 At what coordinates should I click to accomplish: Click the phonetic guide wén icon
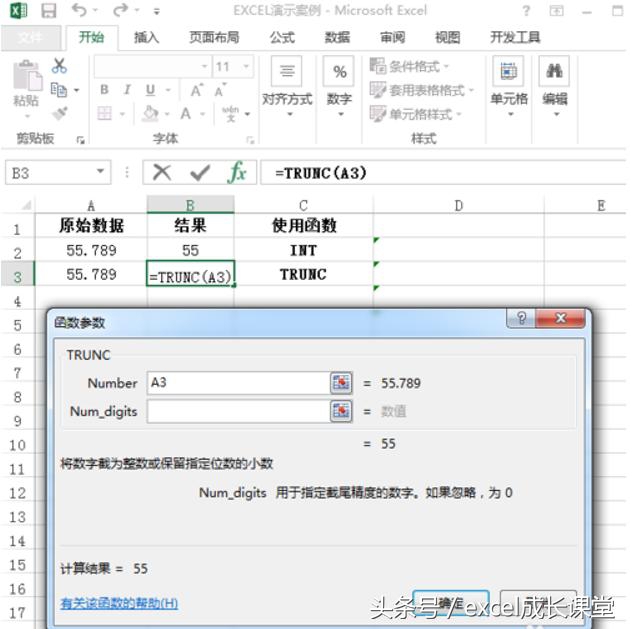pos(231,114)
